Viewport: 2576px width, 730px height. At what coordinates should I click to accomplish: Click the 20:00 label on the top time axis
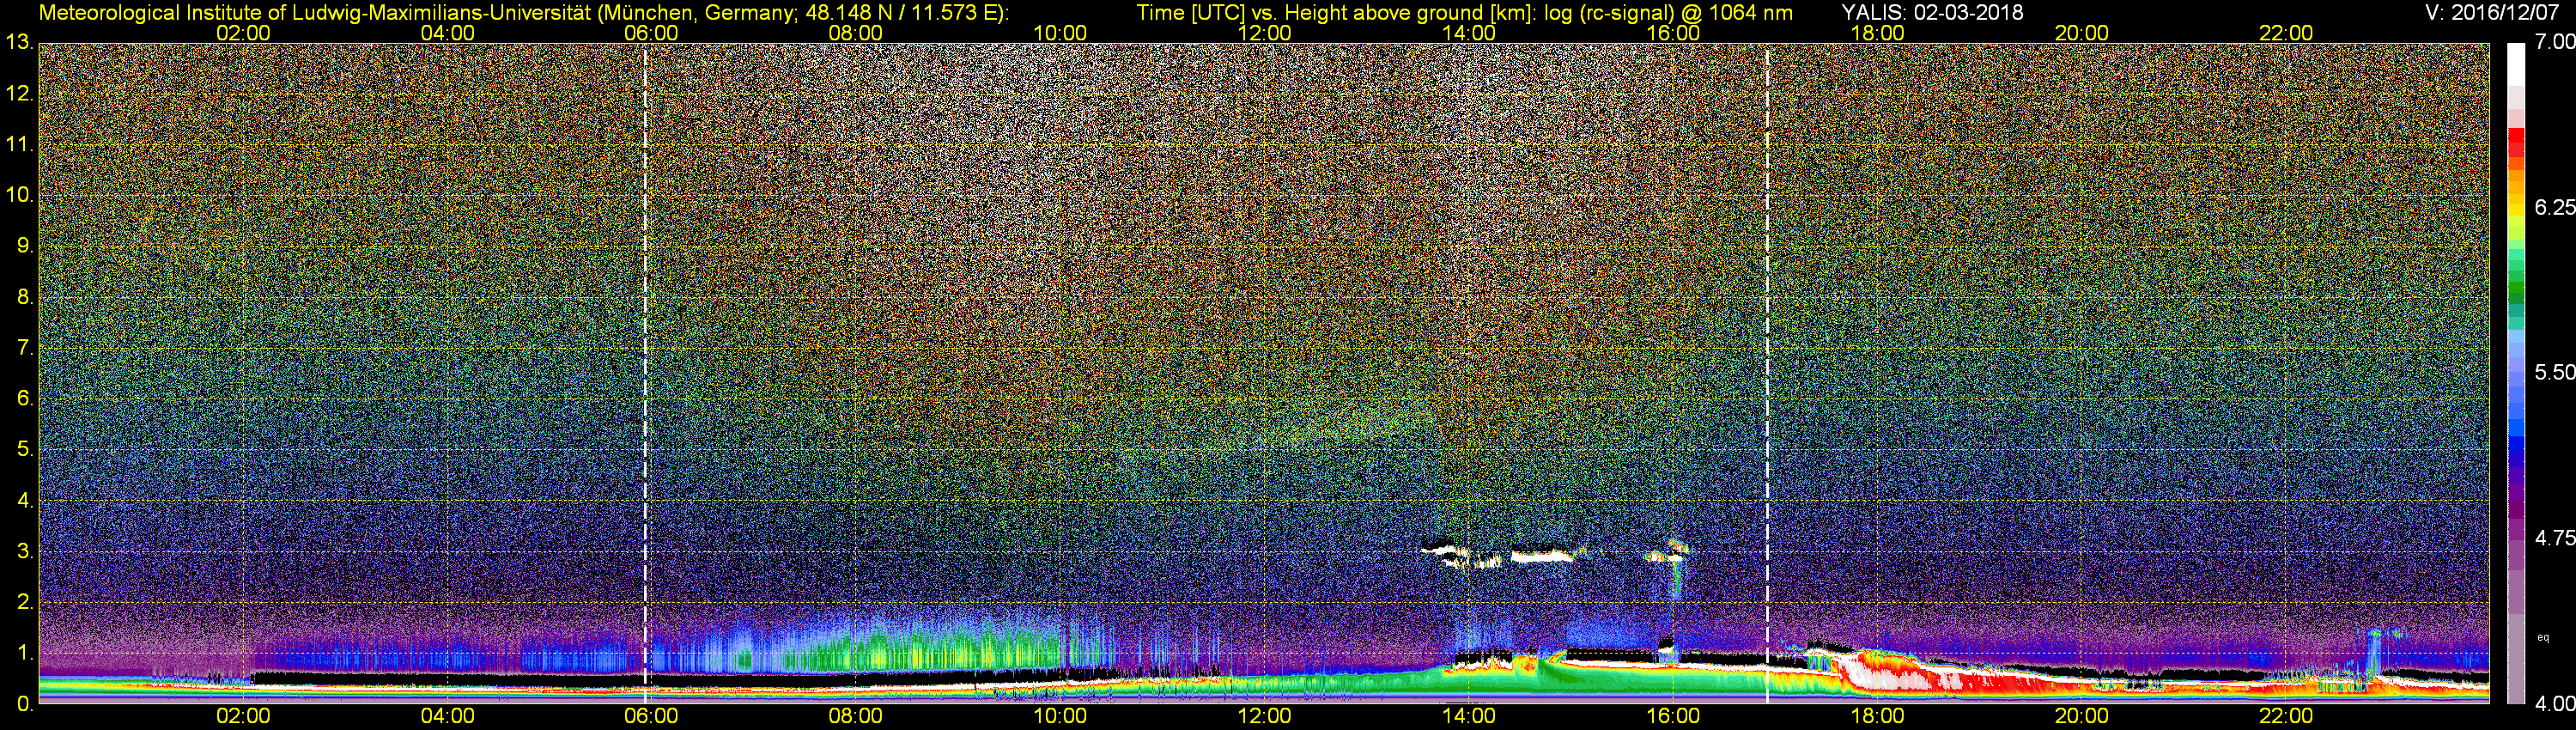coord(2081,33)
